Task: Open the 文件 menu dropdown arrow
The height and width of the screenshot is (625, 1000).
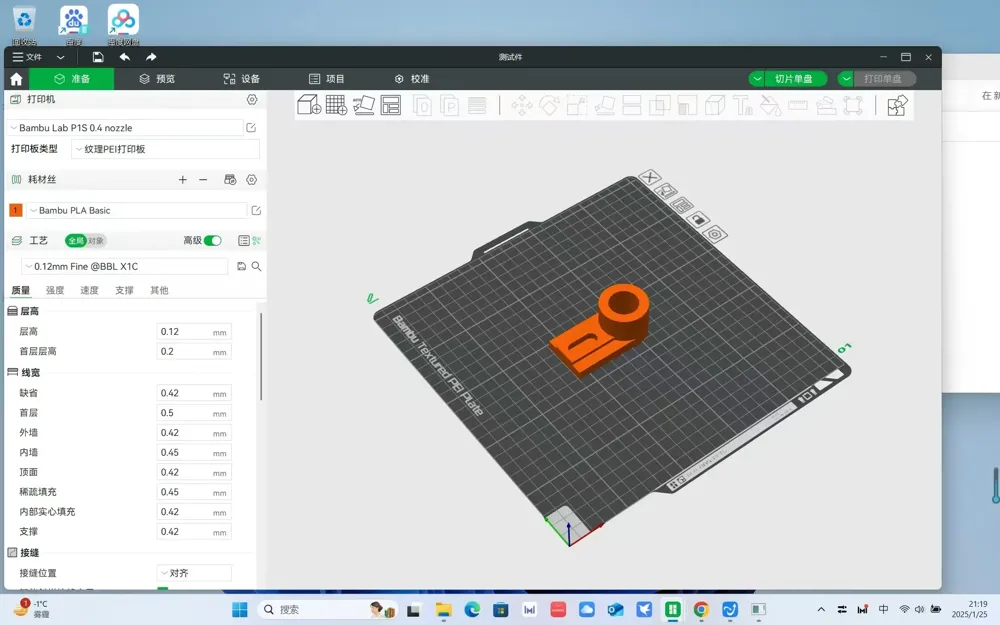Action: 61,57
